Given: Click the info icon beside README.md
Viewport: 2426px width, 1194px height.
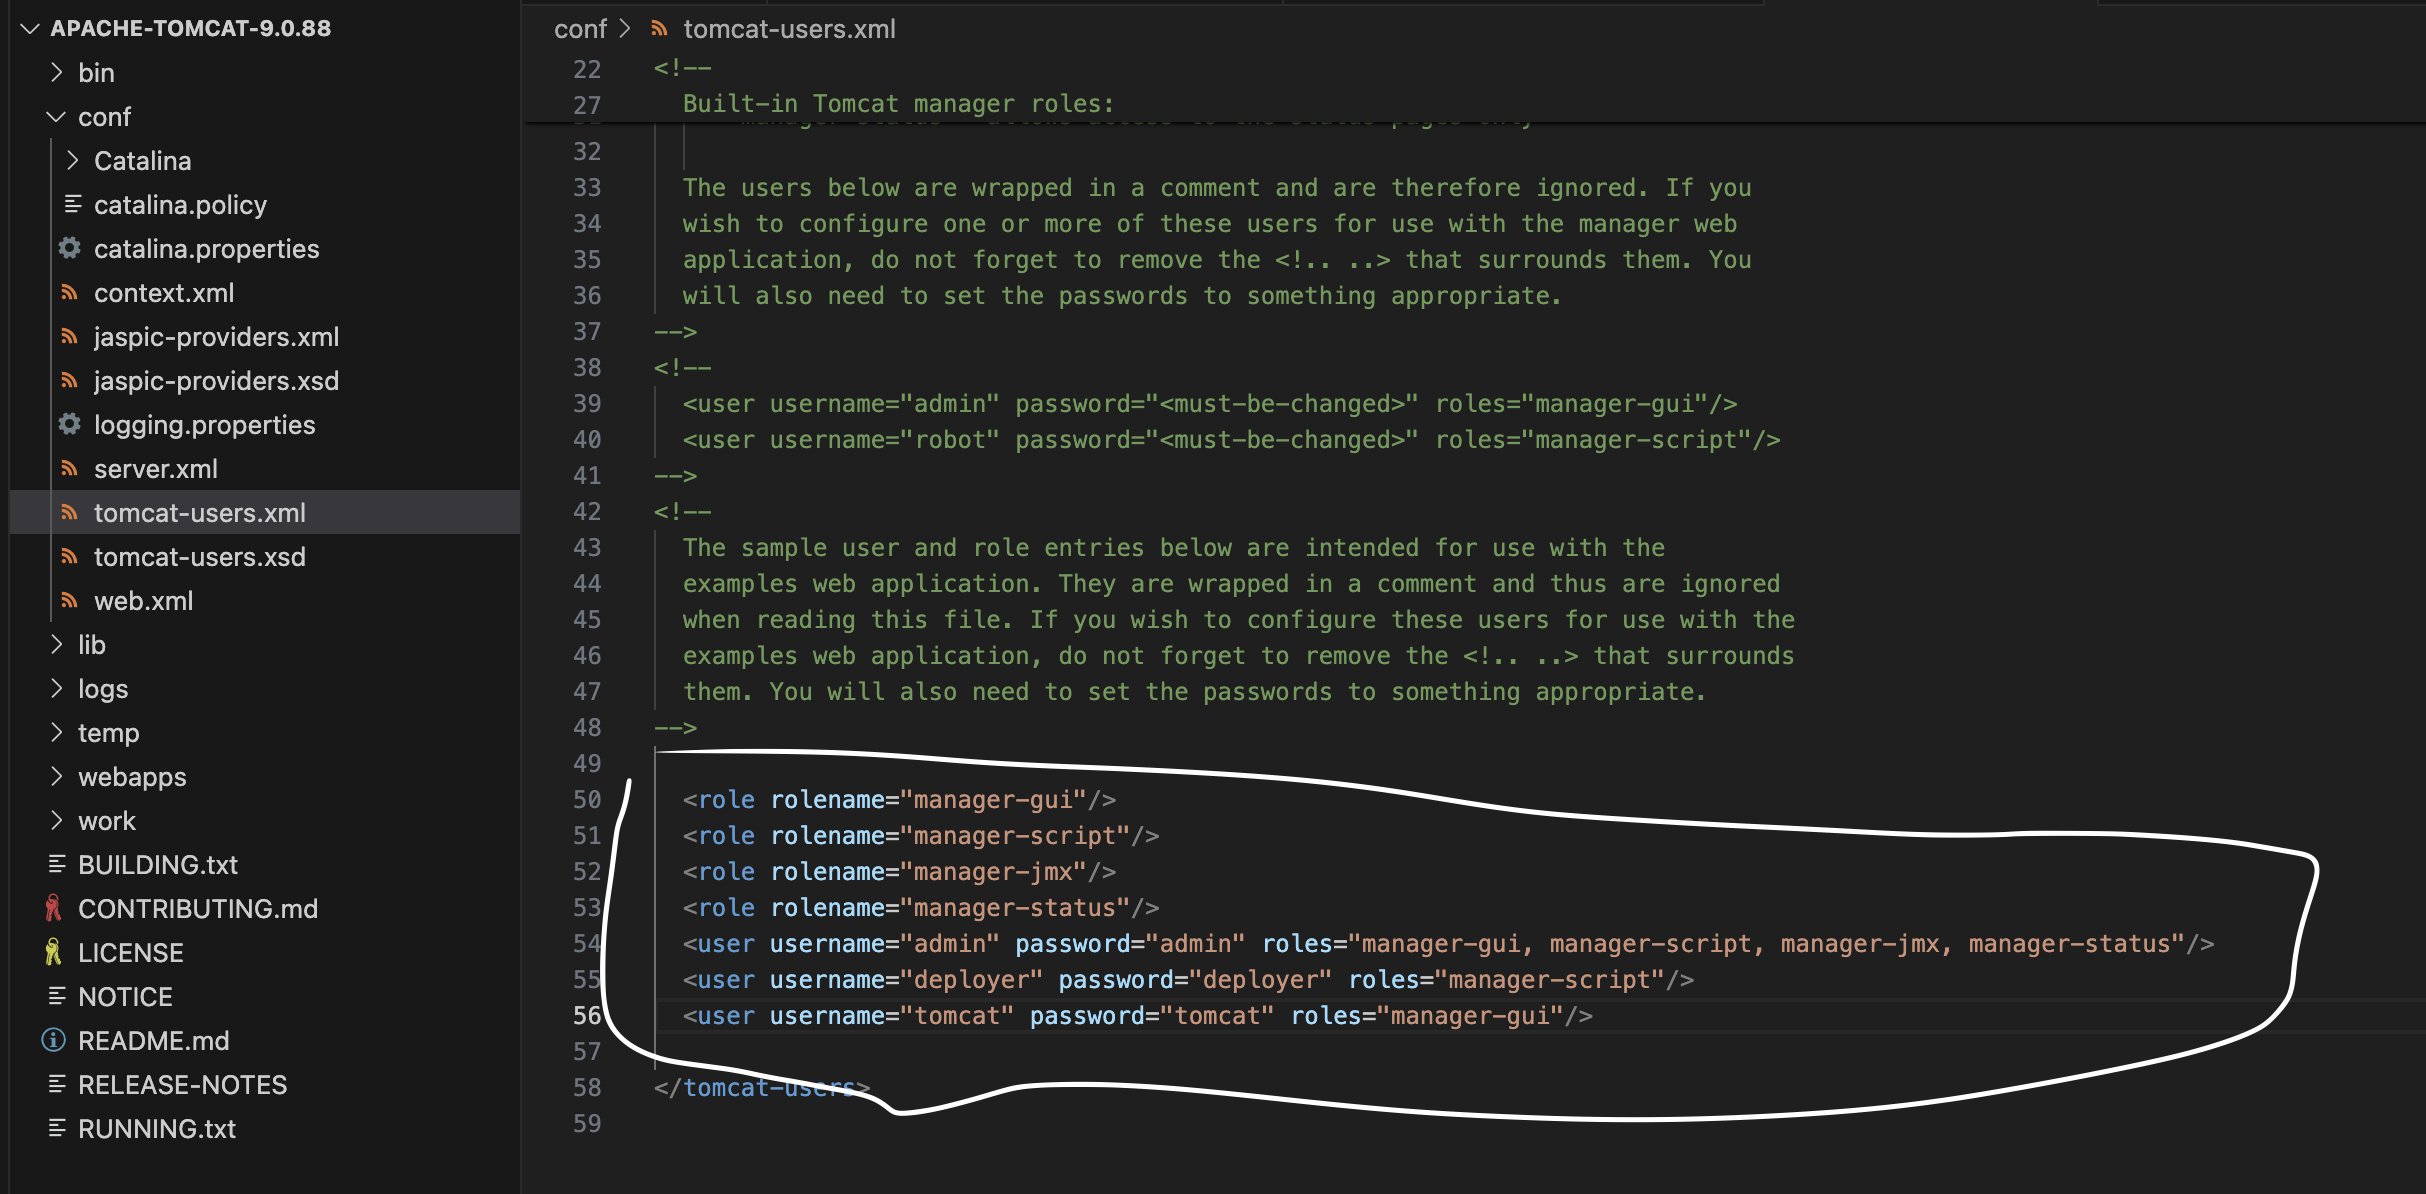Looking at the screenshot, I should pos(53,1040).
